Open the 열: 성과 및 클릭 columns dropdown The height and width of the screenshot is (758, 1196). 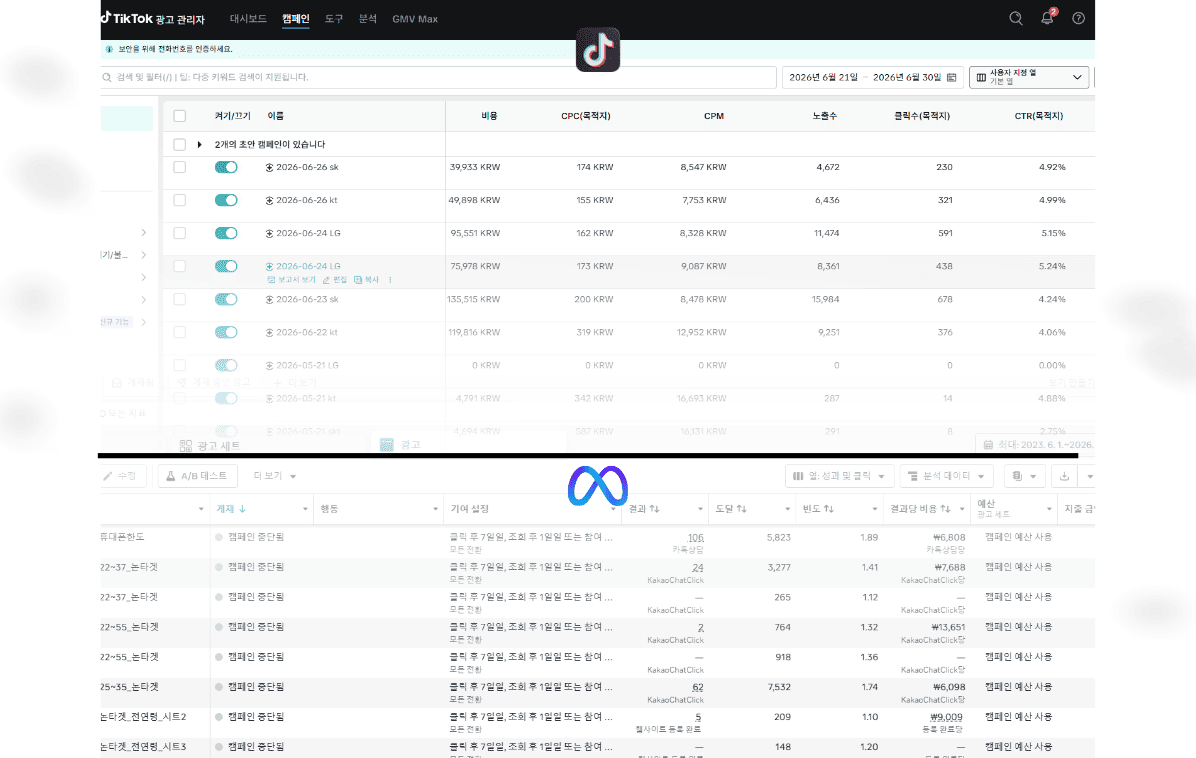pyautogui.click(x=839, y=476)
